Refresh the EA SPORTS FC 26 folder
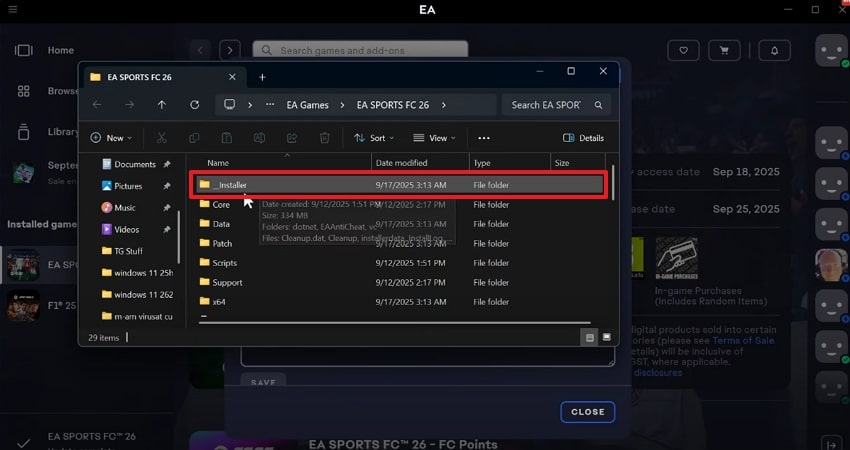 [194, 105]
